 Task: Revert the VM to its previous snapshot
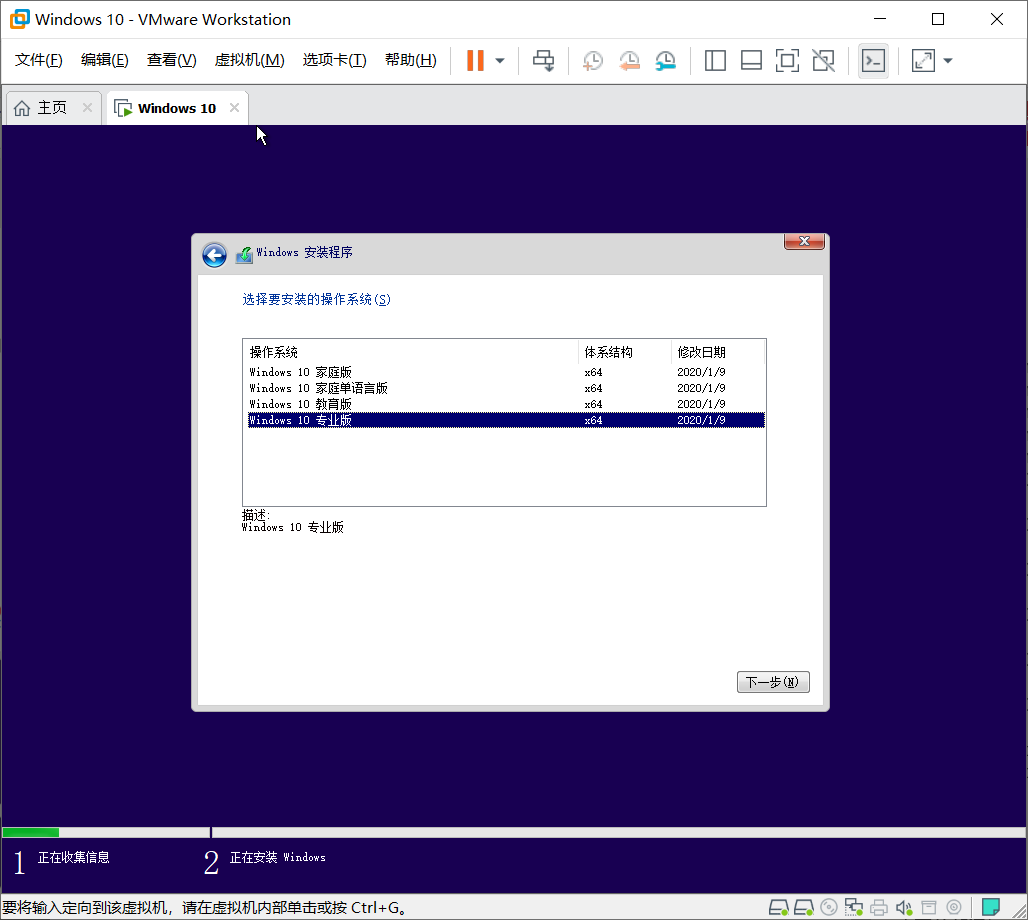pyautogui.click(x=629, y=61)
